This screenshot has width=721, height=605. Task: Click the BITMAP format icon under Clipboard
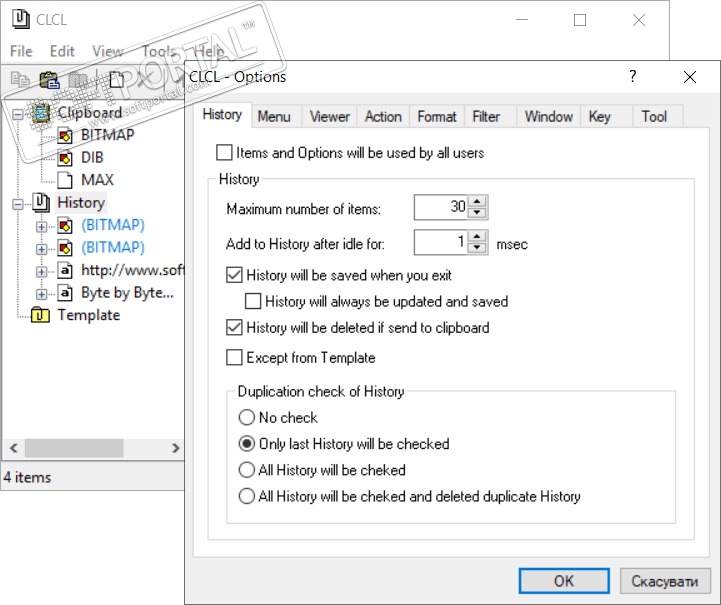65,136
